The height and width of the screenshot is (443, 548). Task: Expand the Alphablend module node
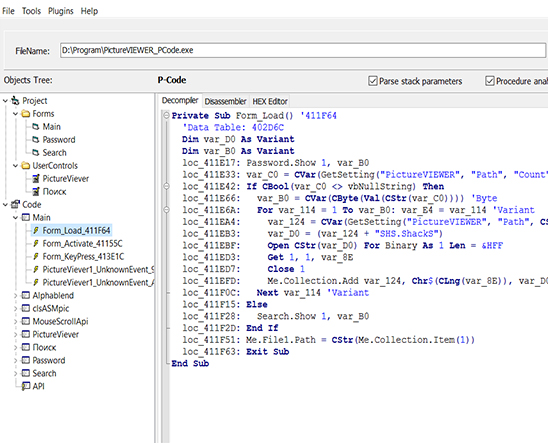[15, 296]
